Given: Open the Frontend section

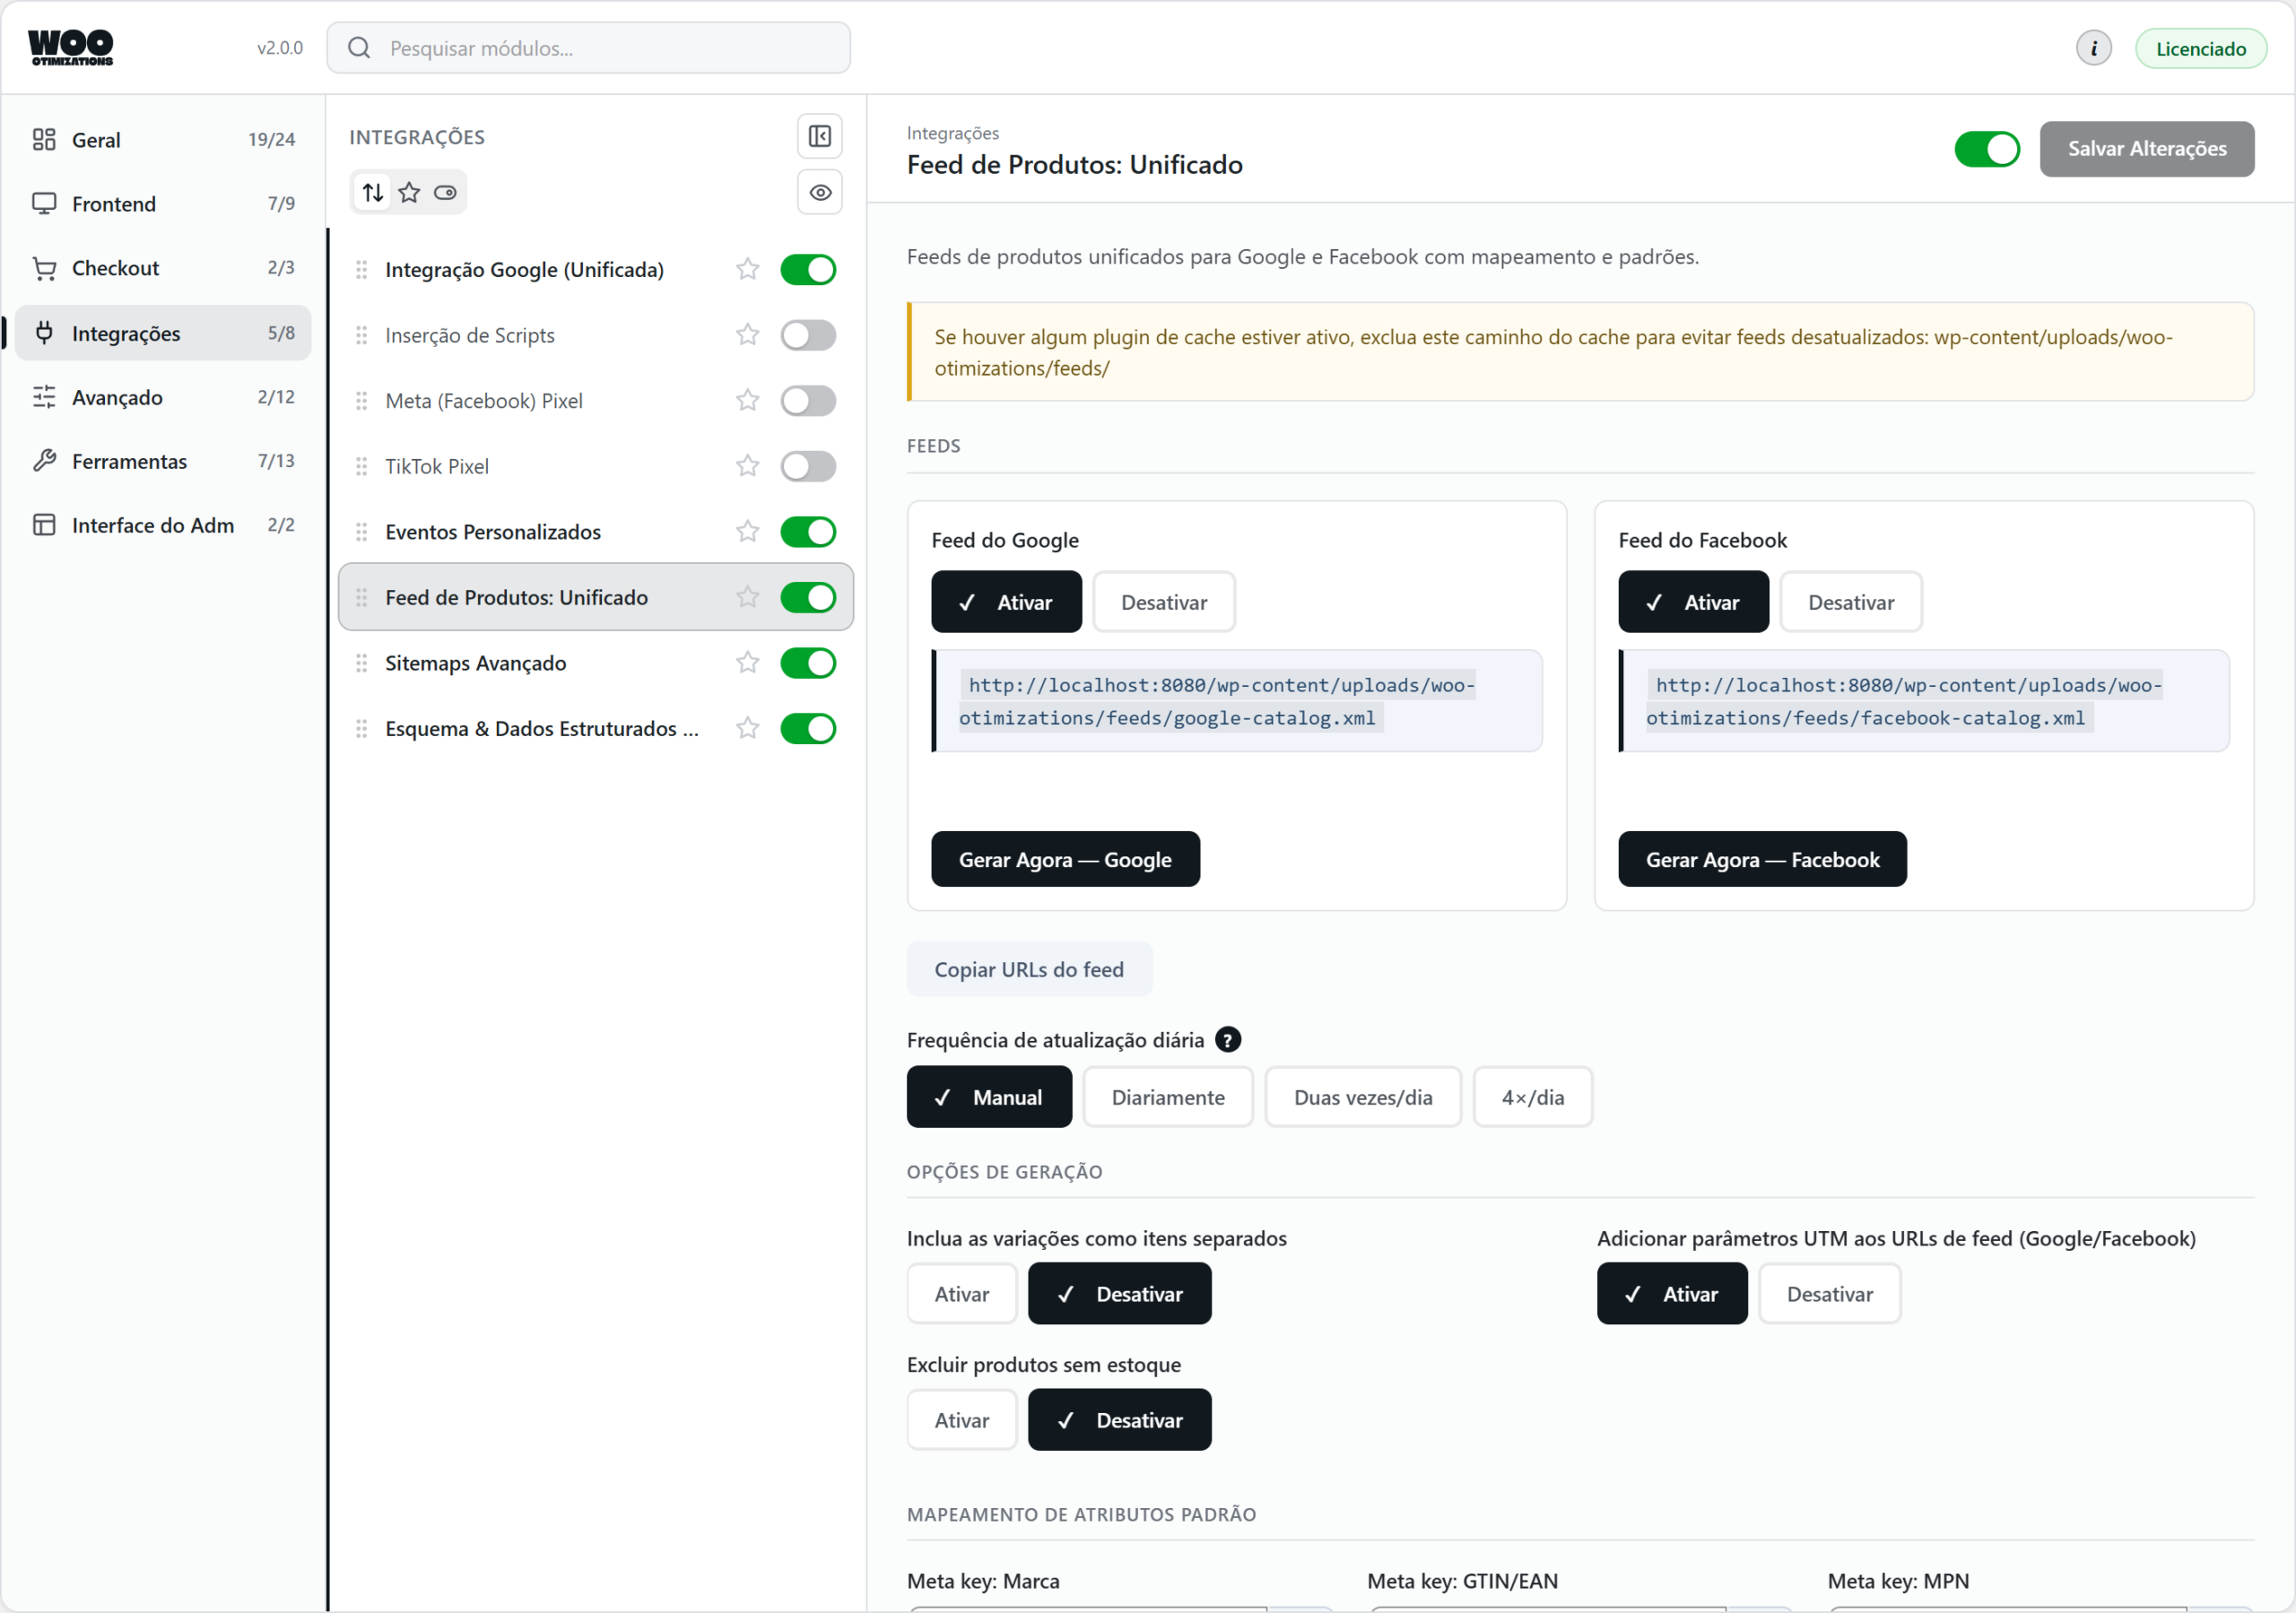Looking at the screenshot, I should coord(163,204).
